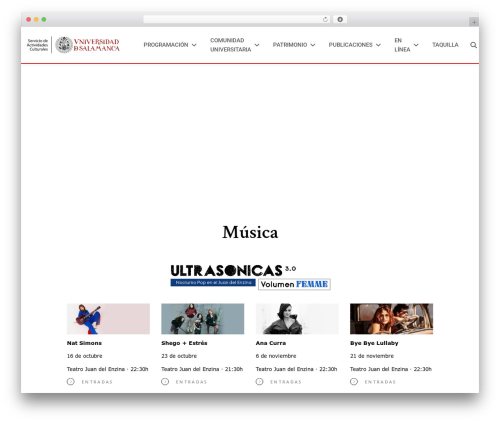Click the green maximize window dot
This screenshot has height=423, width=500.
tap(44, 19)
